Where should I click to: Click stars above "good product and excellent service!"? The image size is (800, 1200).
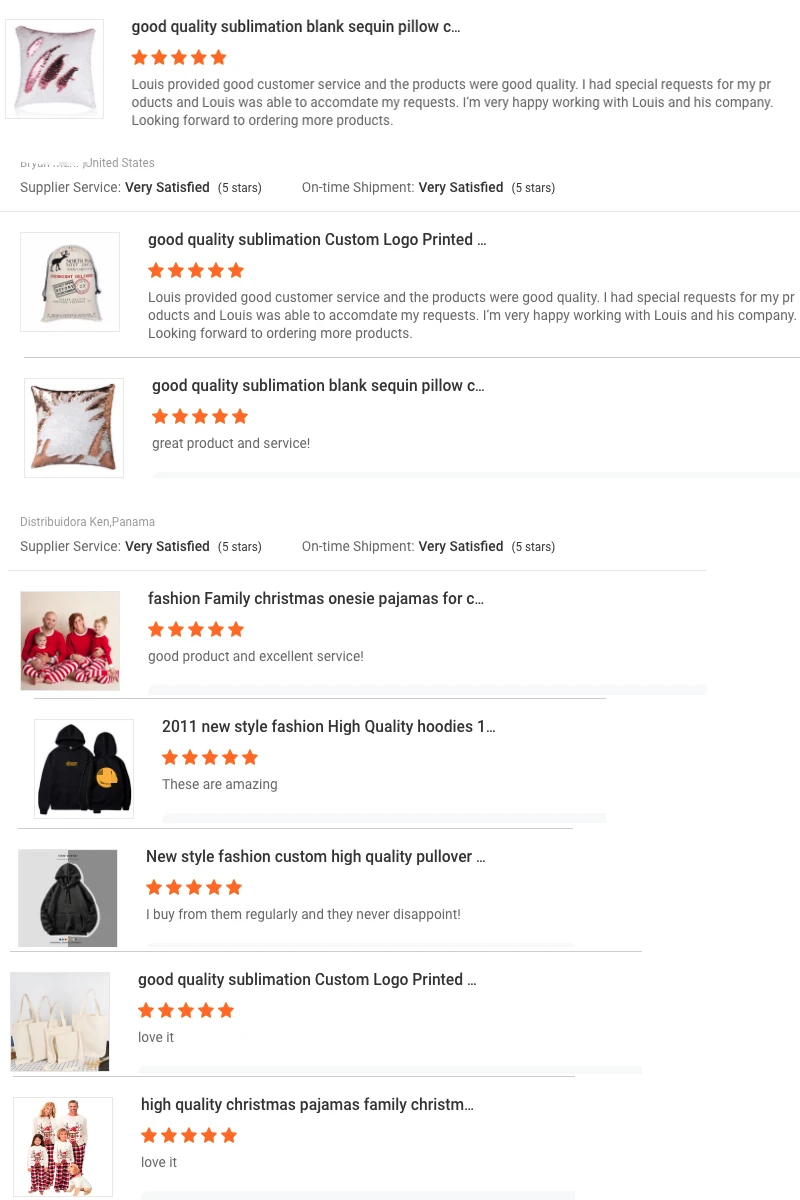[196, 629]
